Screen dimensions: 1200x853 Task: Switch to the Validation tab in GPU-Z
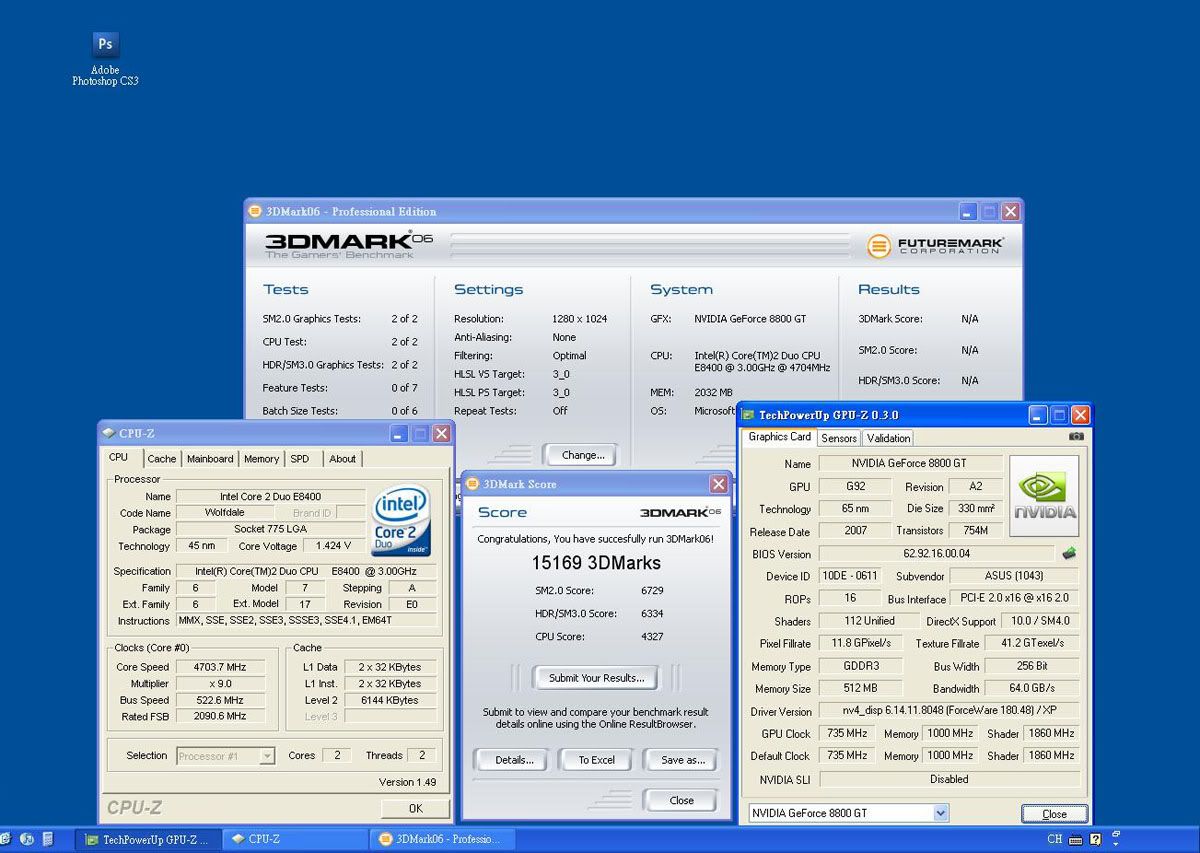point(888,438)
